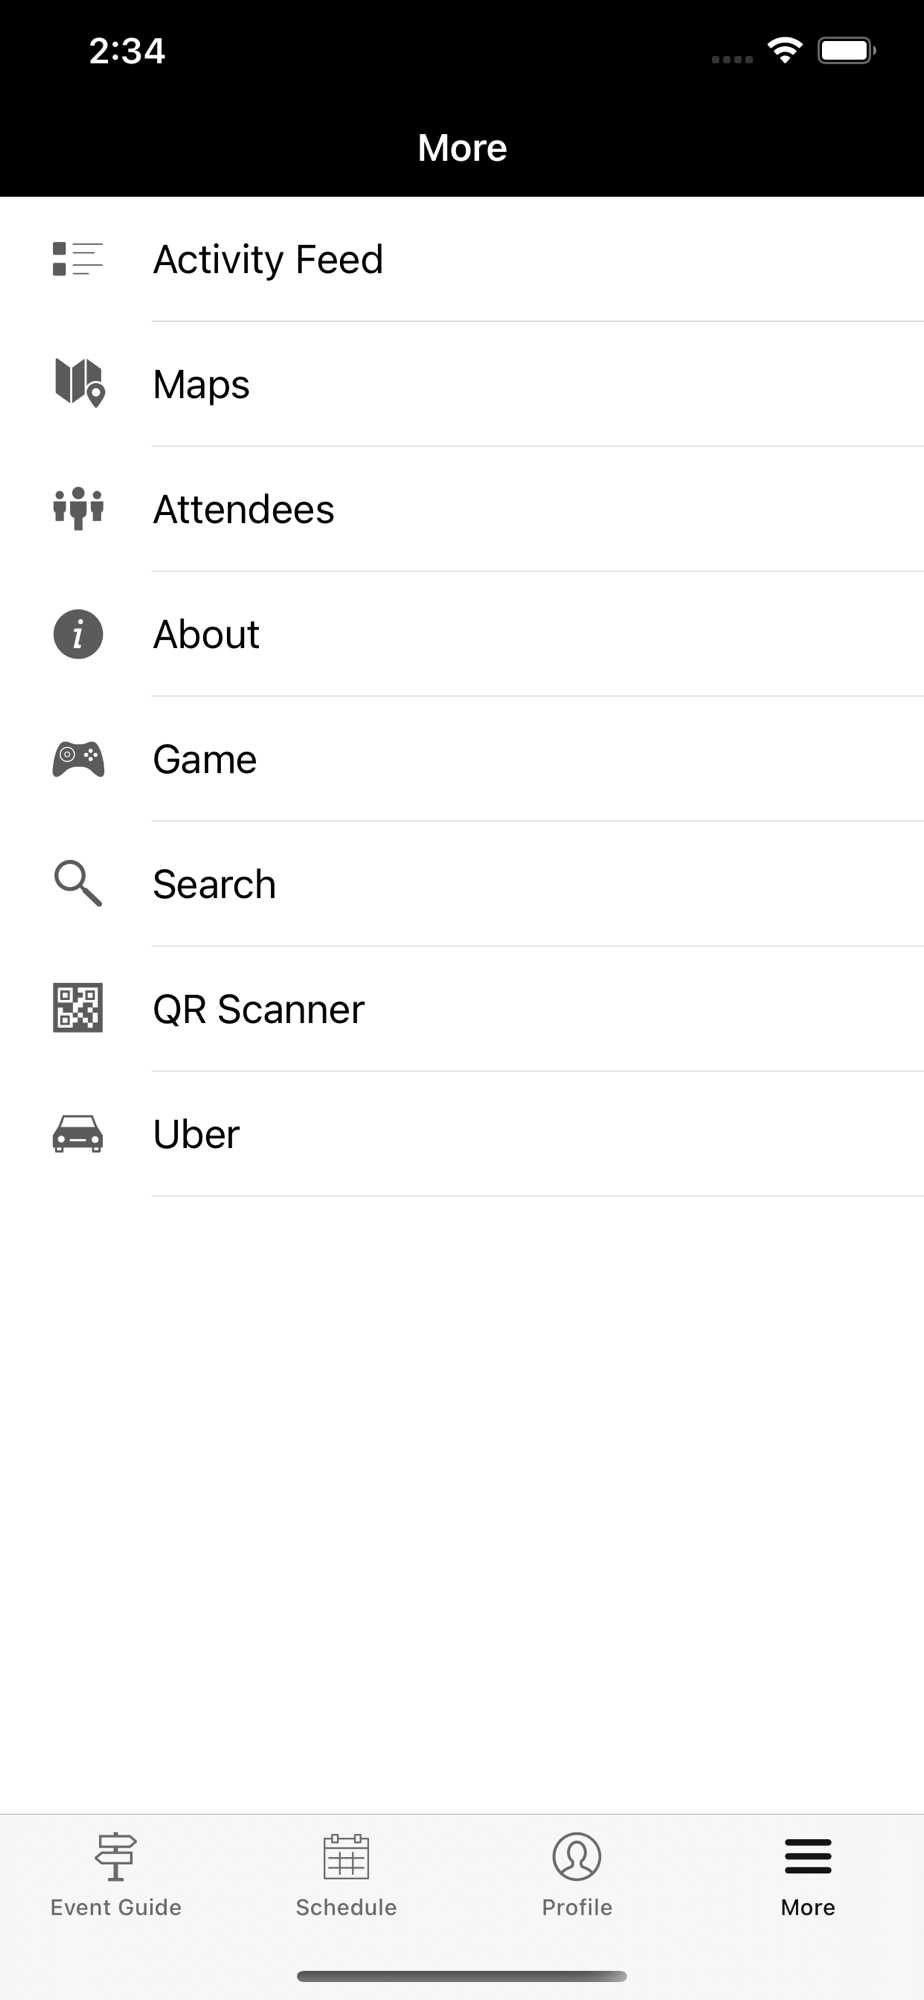Switch to the Profile tab
Viewport: 924px width, 2000px height.
click(x=577, y=1875)
